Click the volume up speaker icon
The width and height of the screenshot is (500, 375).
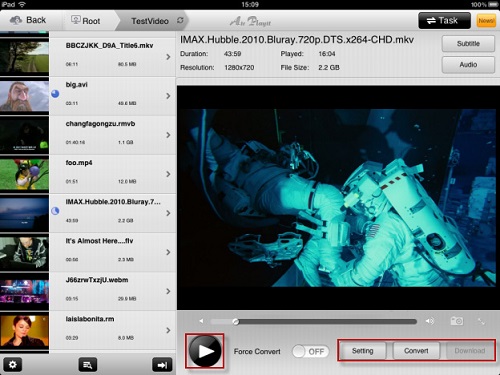tap(430, 321)
